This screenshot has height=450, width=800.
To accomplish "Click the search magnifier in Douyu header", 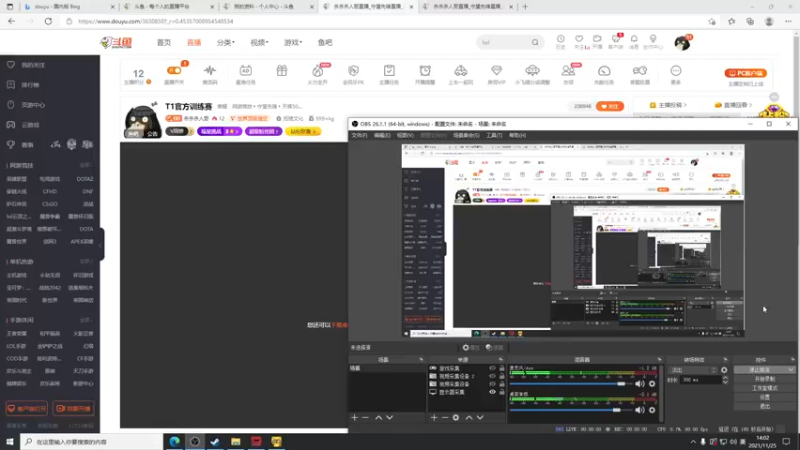I will (535, 42).
